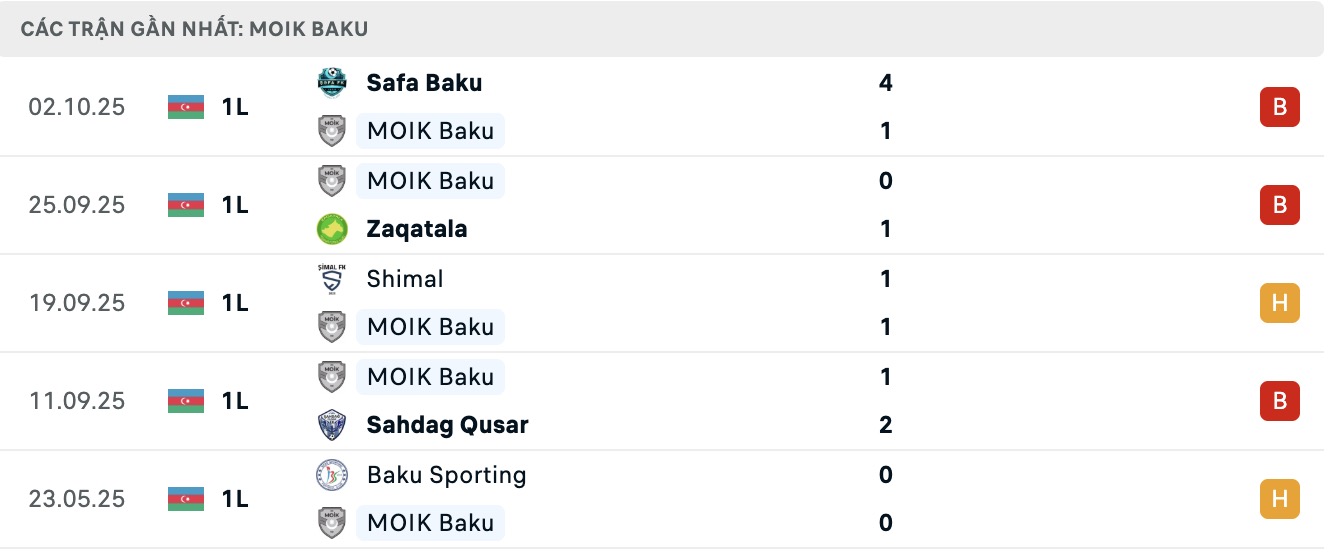The width and height of the screenshot is (1332, 552).
Task: Click the Zaqatala green club crest
Action: coord(331,229)
